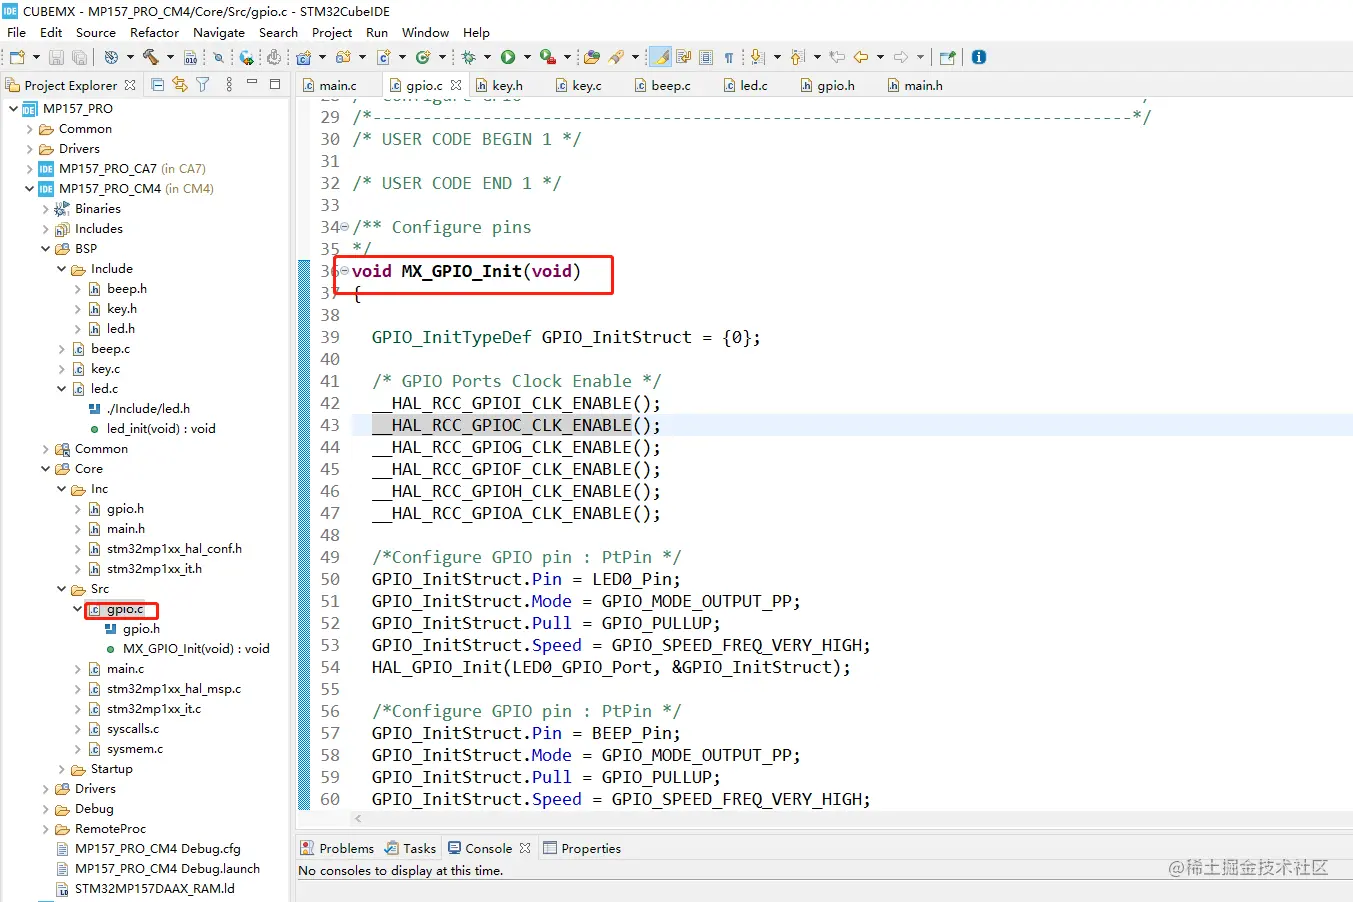Image resolution: width=1353 pixels, height=902 pixels.
Task: Open the Run button dropdown arrow
Action: pyautogui.click(x=527, y=58)
